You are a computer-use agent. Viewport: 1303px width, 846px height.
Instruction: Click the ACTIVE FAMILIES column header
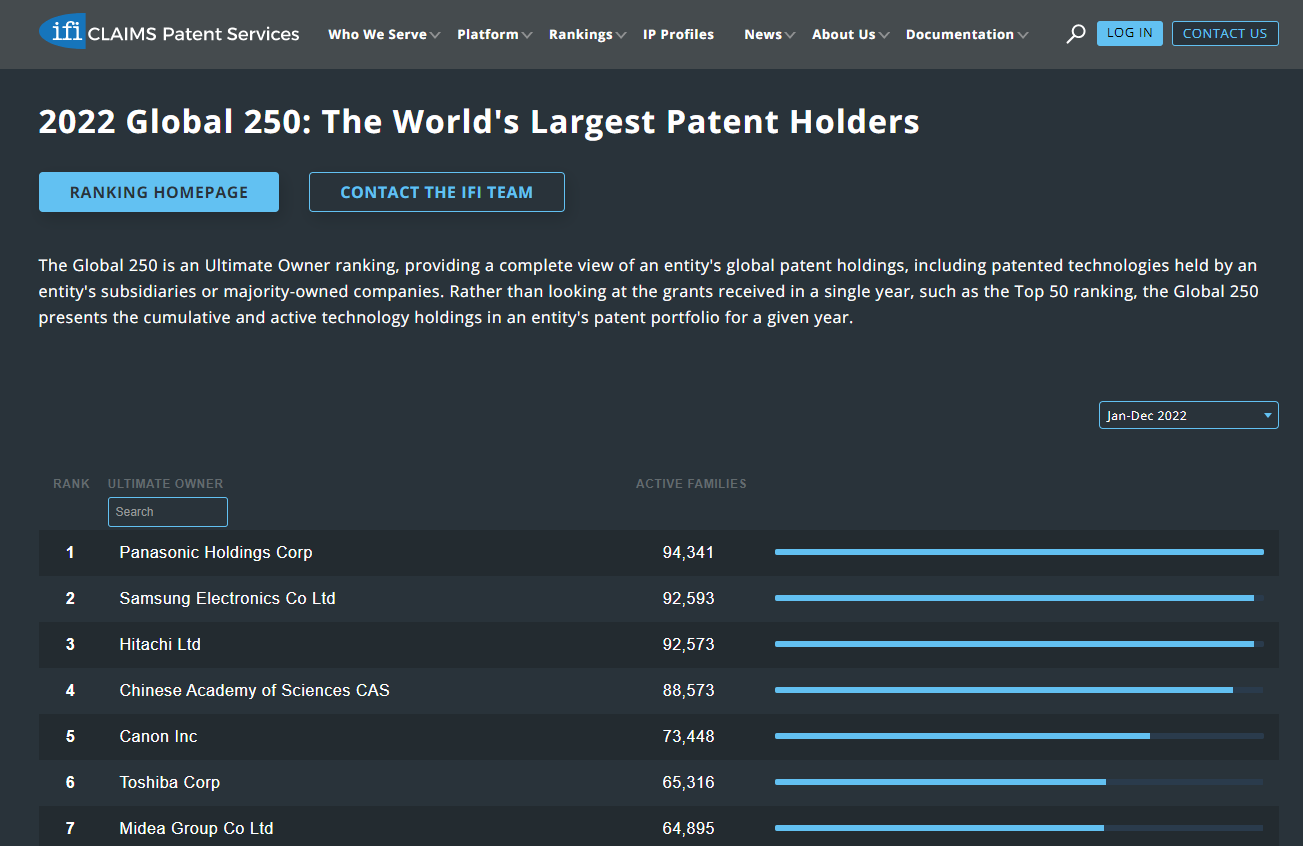pos(691,484)
